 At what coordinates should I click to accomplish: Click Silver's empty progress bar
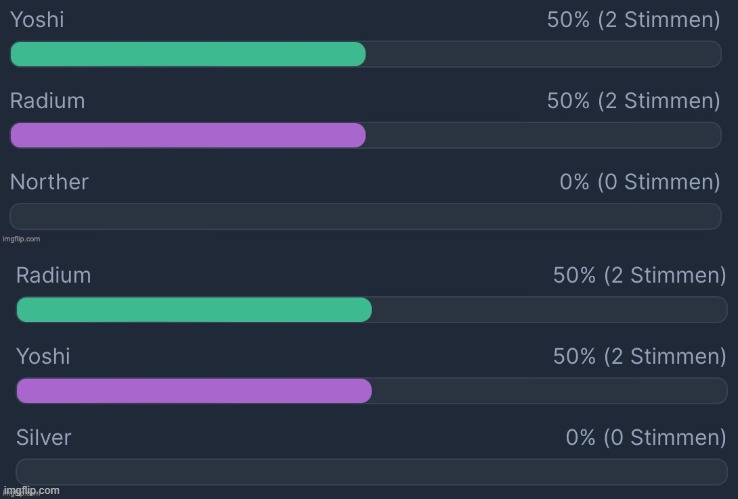pos(372,472)
